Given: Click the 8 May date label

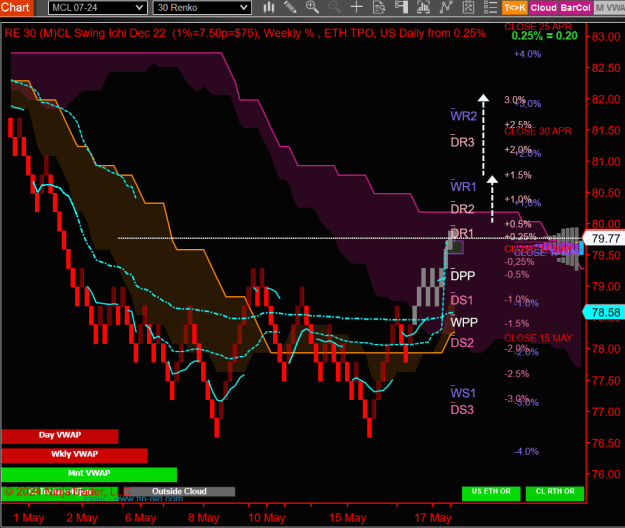Looking at the screenshot, I should [x=203, y=518].
